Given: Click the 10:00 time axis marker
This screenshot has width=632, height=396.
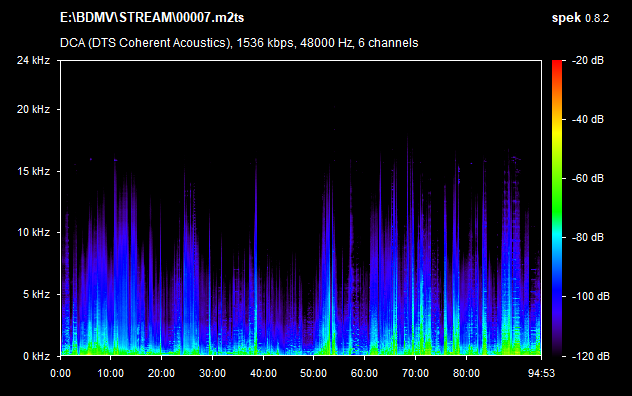Looking at the screenshot, I should [110, 373].
